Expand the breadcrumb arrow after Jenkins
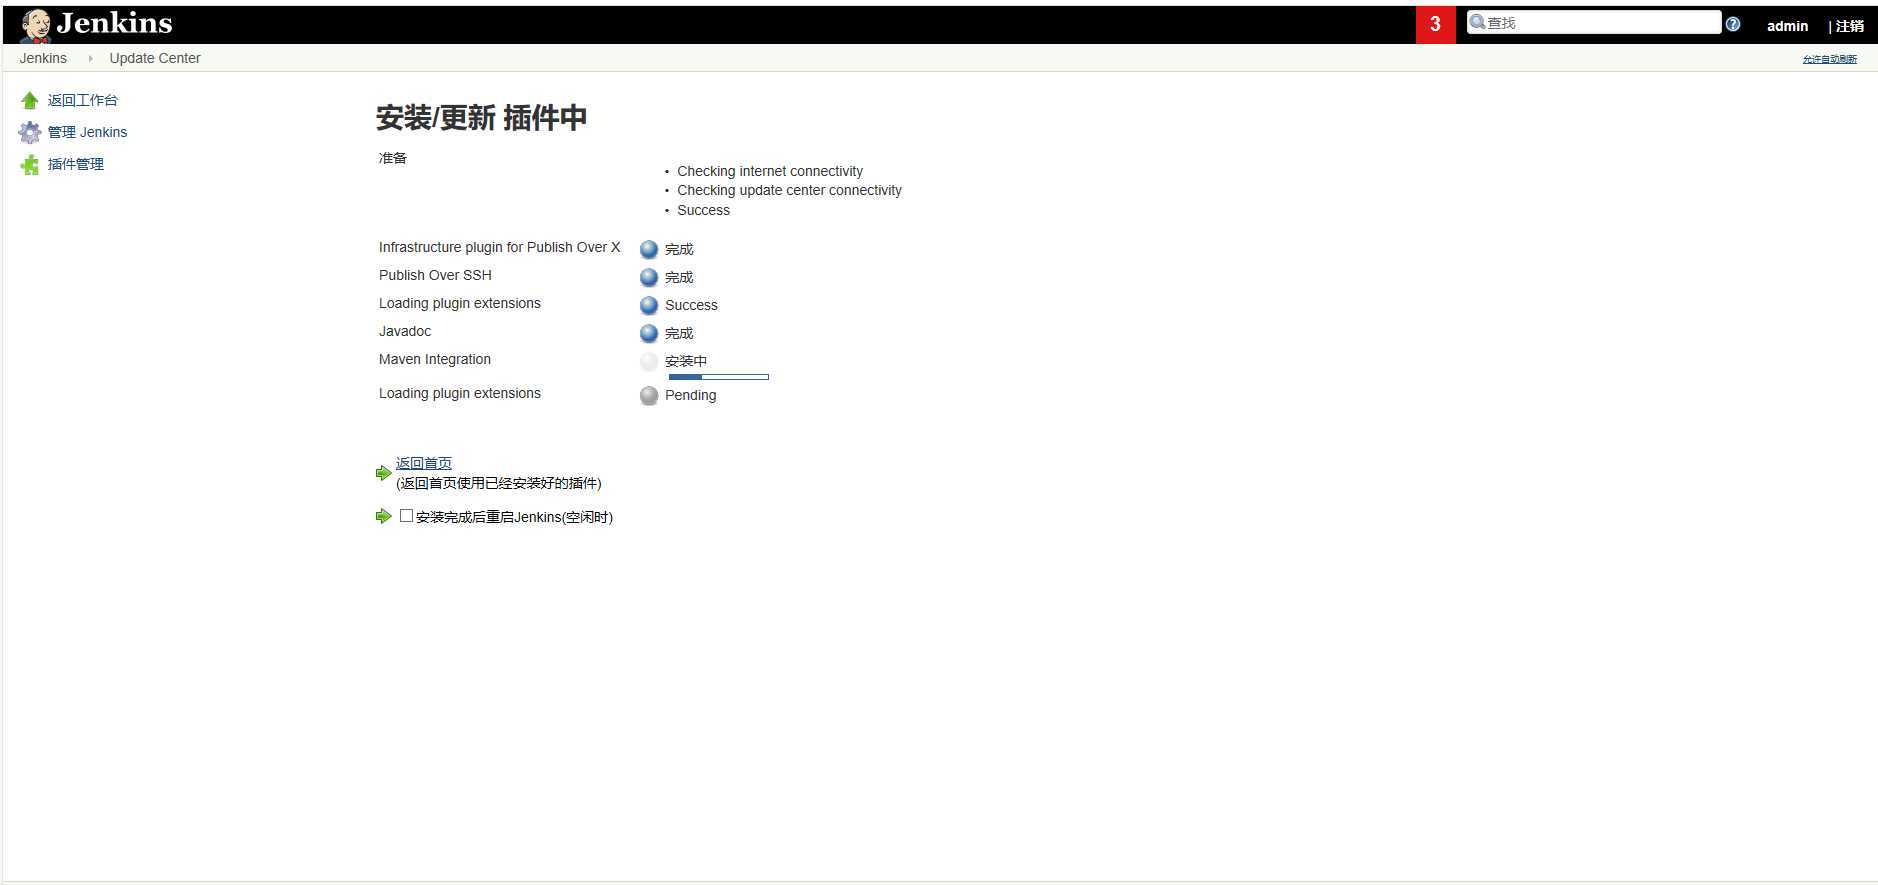The width and height of the screenshot is (1878, 885). point(90,58)
